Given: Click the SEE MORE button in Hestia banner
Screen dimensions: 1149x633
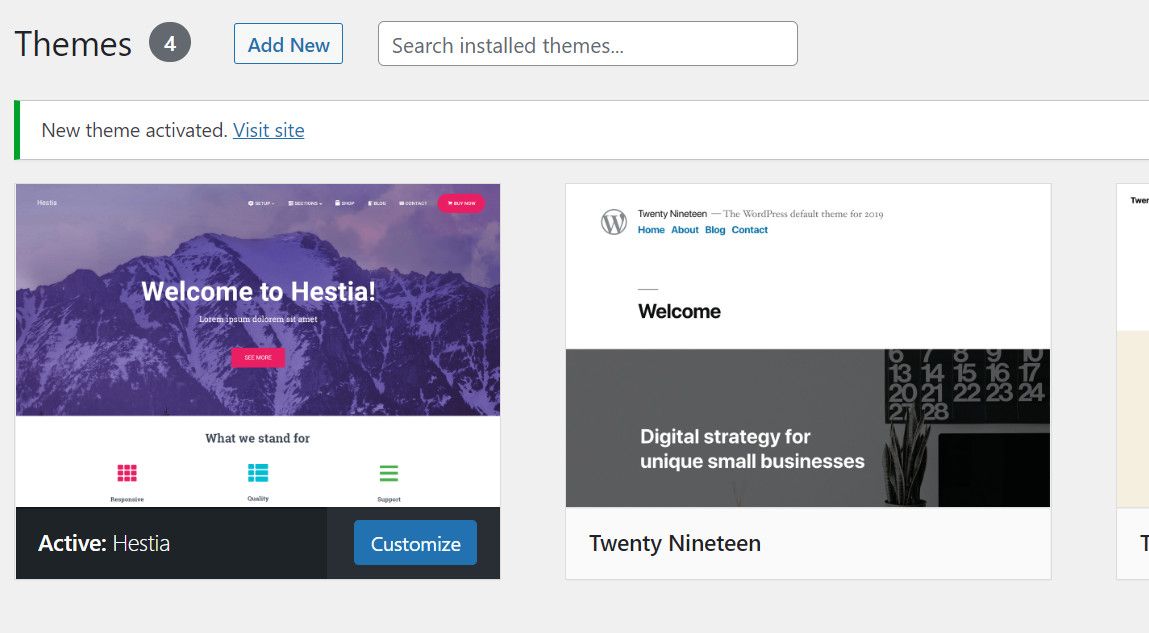Looking at the screenshot, I should [257, 356].
